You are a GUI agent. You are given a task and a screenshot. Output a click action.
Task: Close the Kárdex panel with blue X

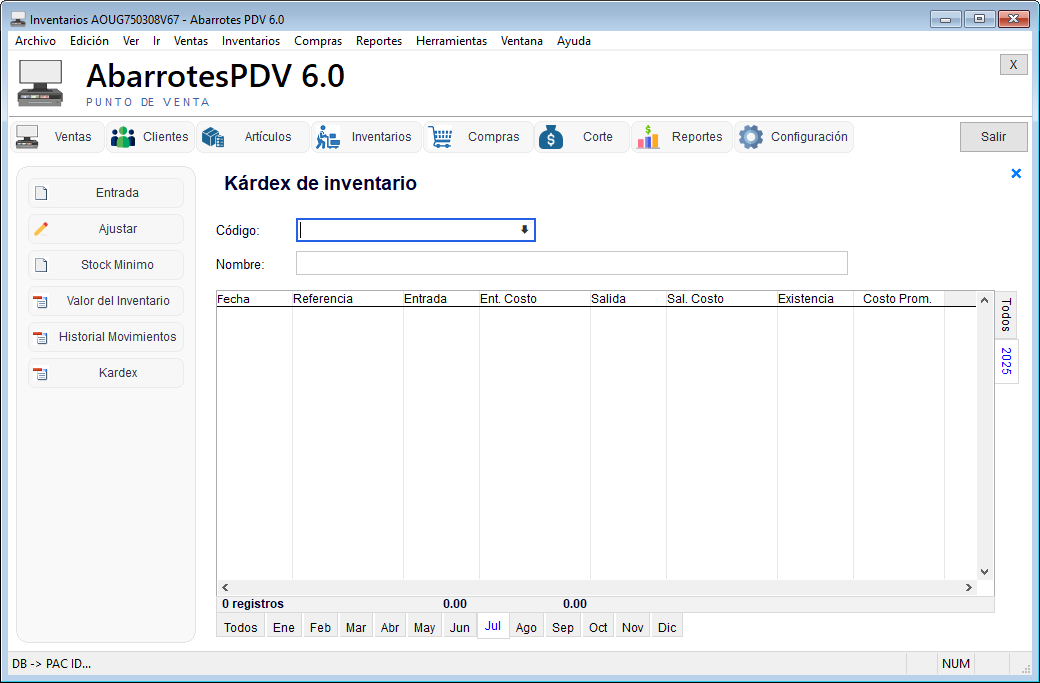click(1015, 174)
